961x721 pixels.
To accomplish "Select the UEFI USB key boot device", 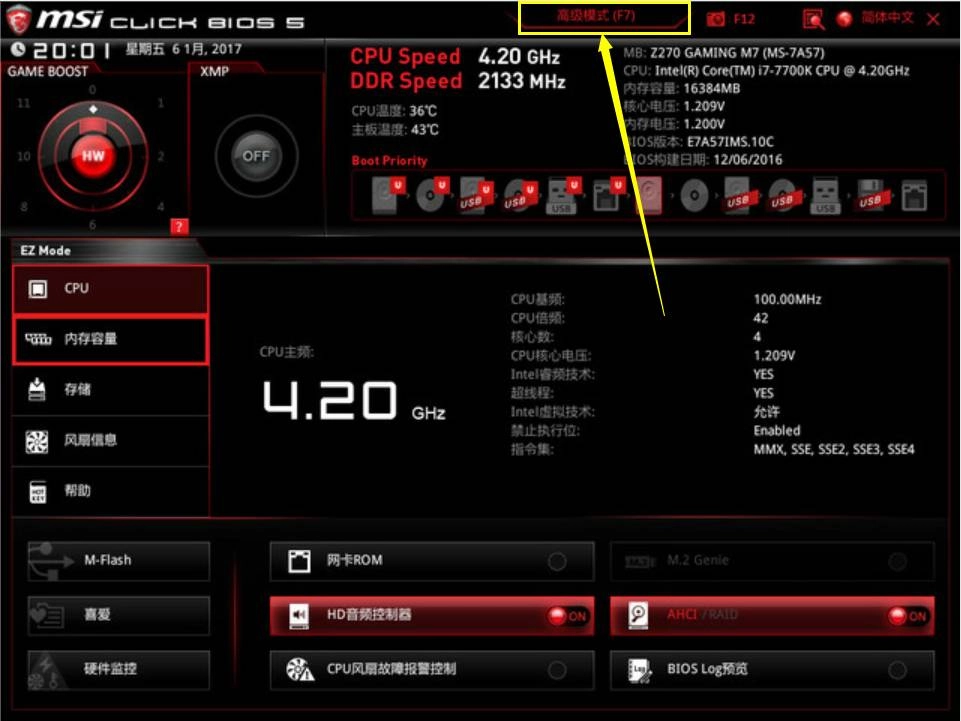I will pyautogui.click(x=562, y=195).
